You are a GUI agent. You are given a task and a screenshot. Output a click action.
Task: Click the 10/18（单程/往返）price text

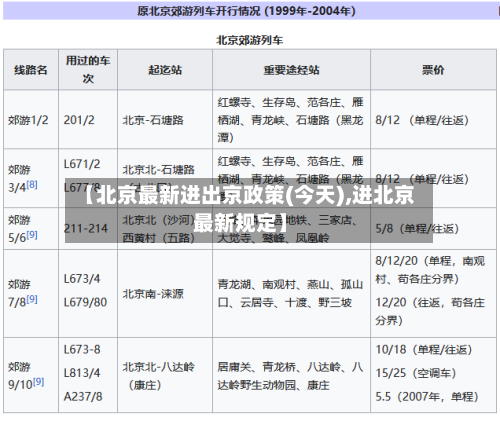[x=424, y=349]
